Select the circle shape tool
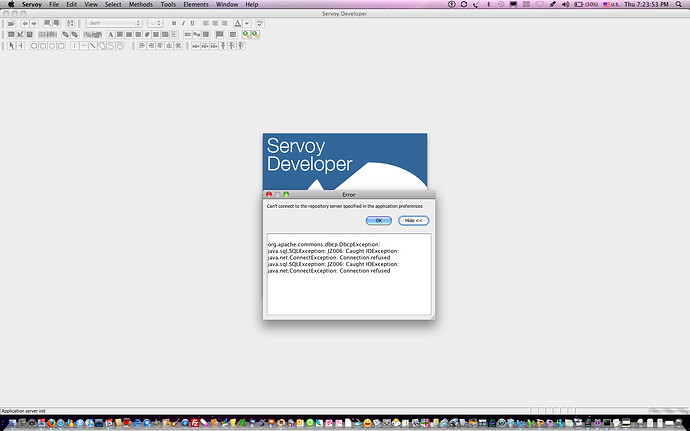Screen dimensions: 690x431 (34, 45)
